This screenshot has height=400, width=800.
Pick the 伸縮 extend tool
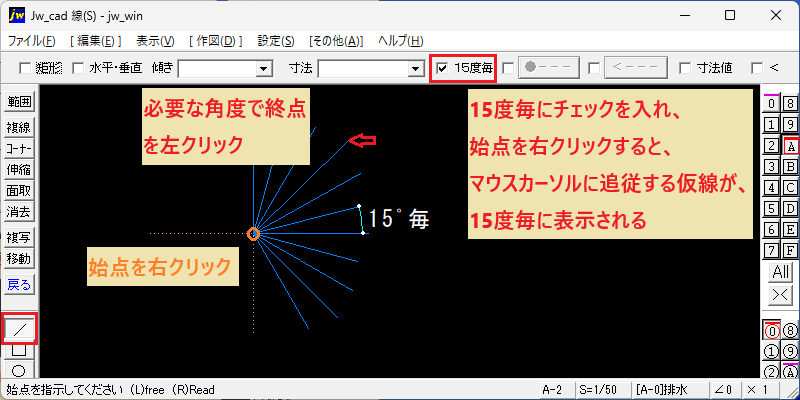click(19, 170)
